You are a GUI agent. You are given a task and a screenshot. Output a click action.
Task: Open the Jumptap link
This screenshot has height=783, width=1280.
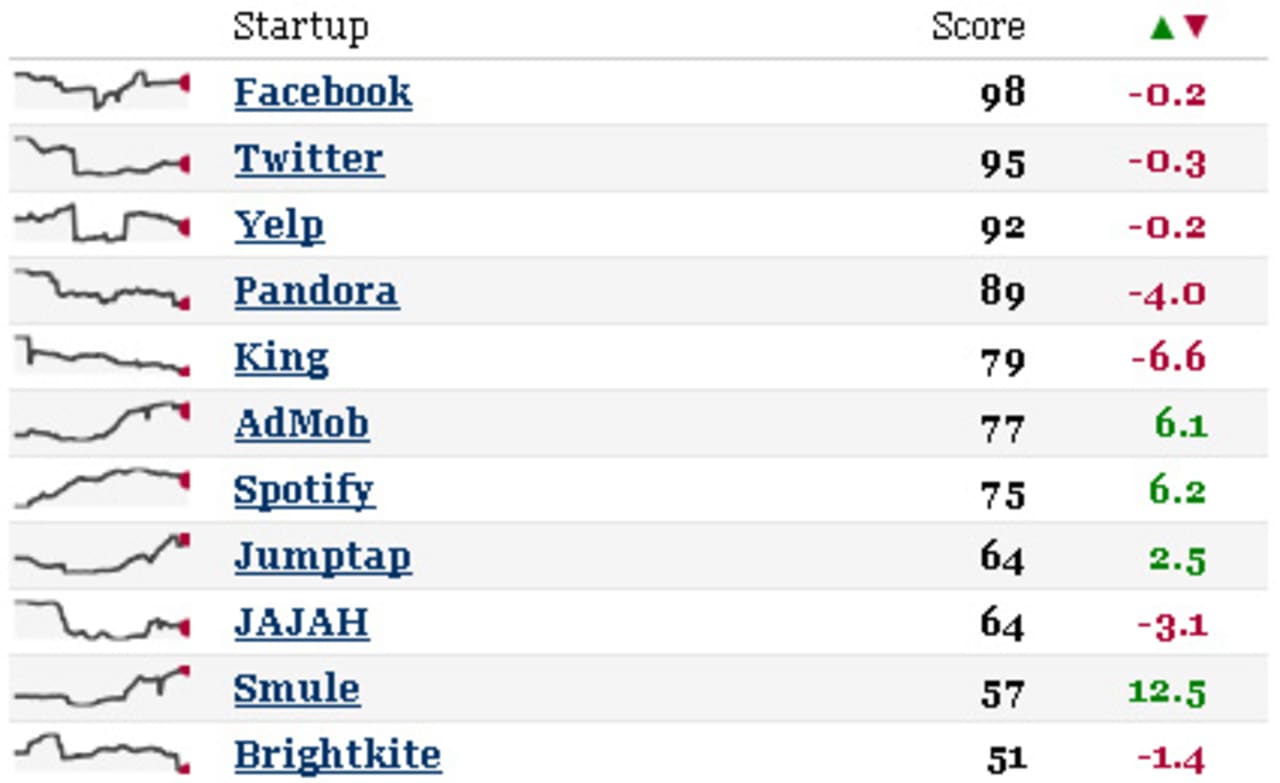tap(323, 557)
